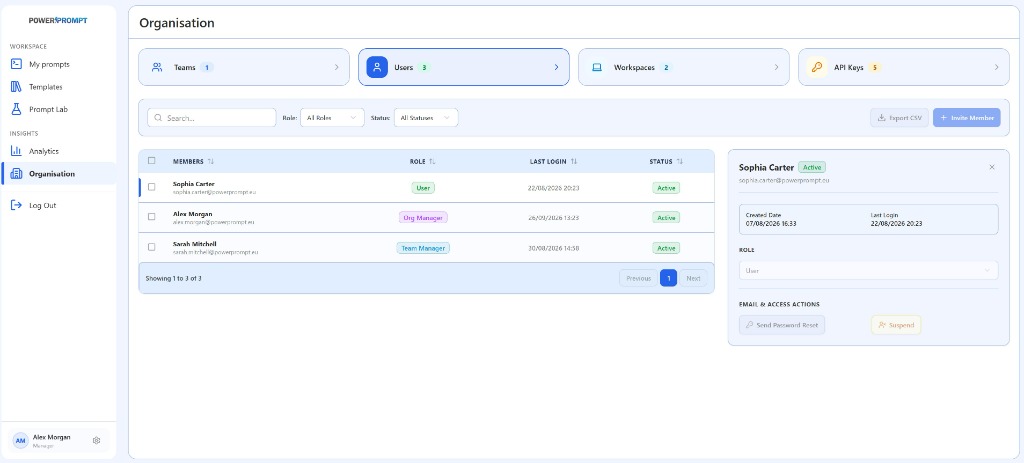Tick the select-all members checkbox
Viewport: 1024px width, 463px height.
pos(152,161)
